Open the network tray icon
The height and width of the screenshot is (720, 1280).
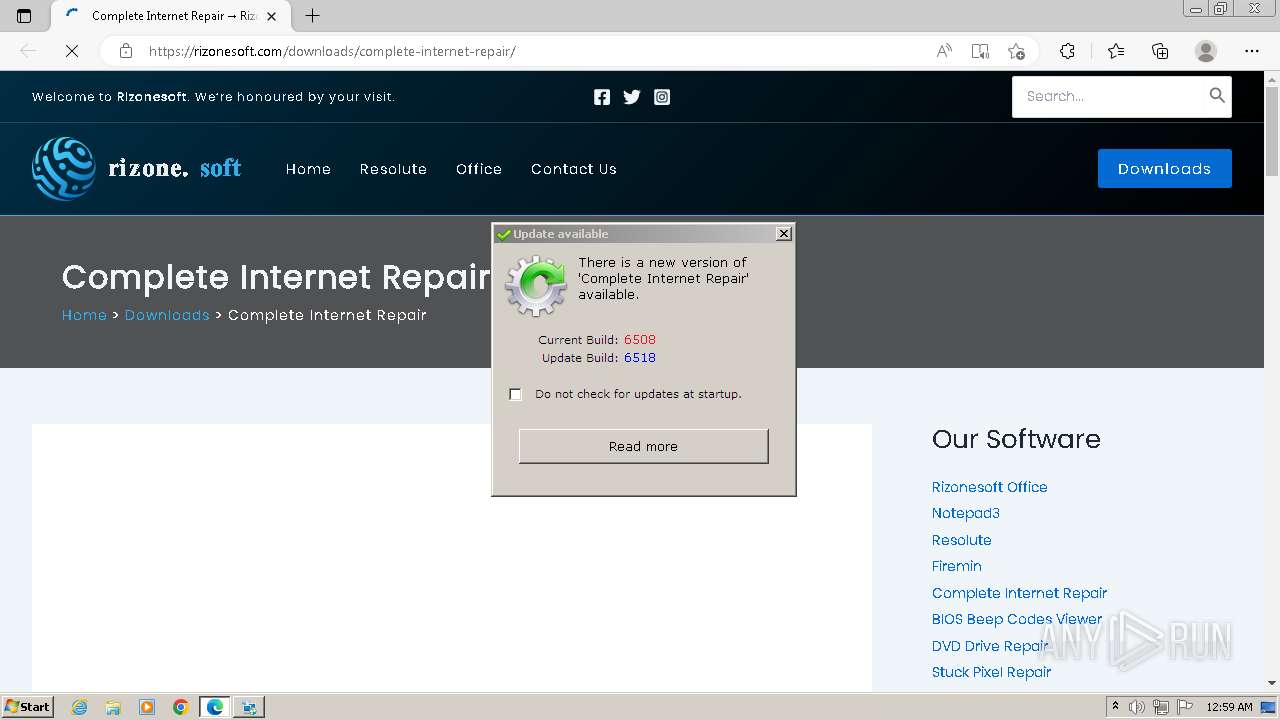click(x=1160, y=707)
